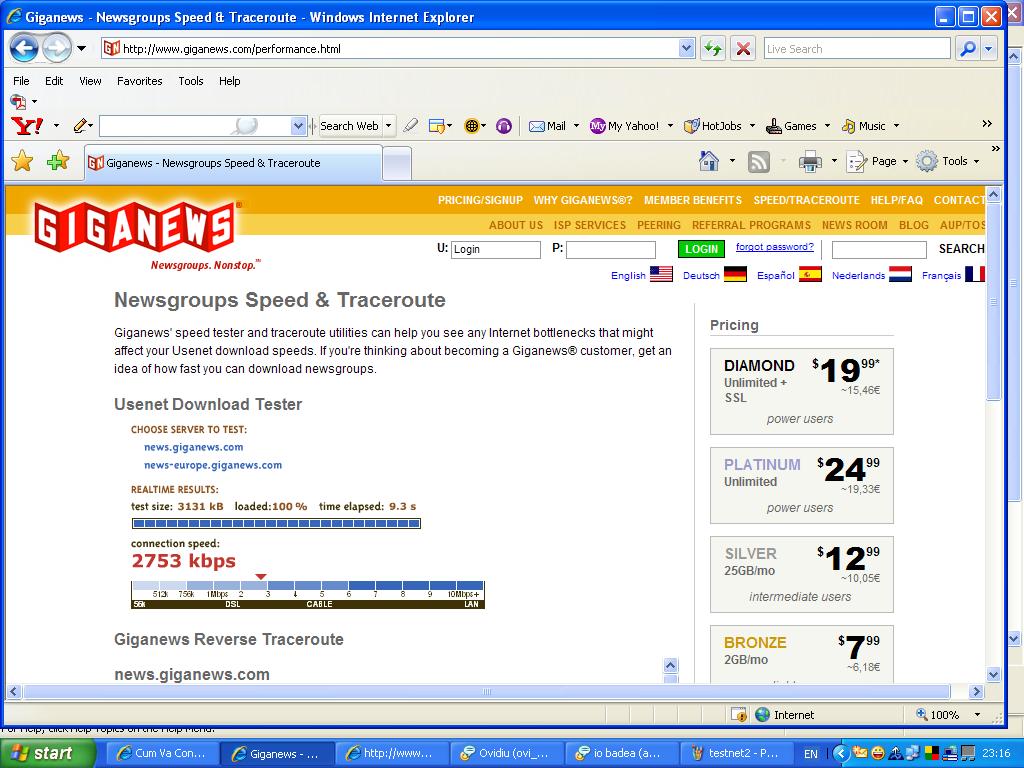The width and height of the screenshot is (1024, 768).
Task: Open the PEERING nav link
Action: click(658, 225)
